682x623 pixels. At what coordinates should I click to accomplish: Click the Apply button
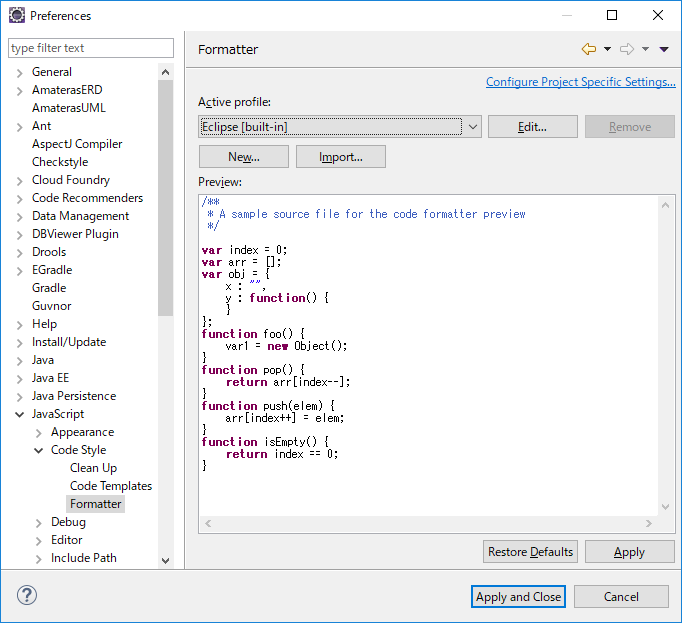[x=629, y=552]
